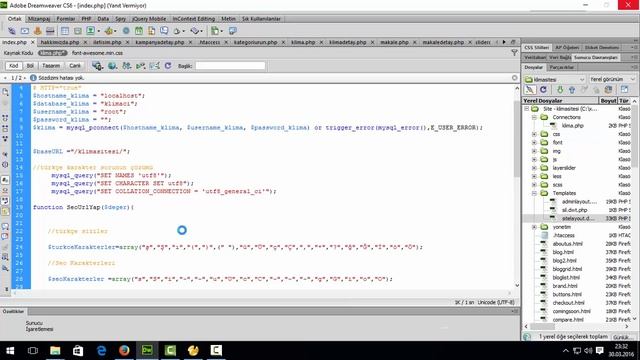Open Firefox from the taskbar
This screenshot has width=640, height=360.
coord(124,350)
